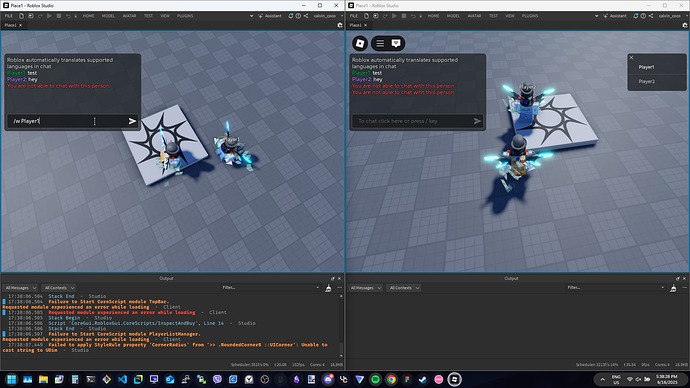Open the FILE menu in left Studio window
Viewport: 690px width, 388px height.
point(9,16)
